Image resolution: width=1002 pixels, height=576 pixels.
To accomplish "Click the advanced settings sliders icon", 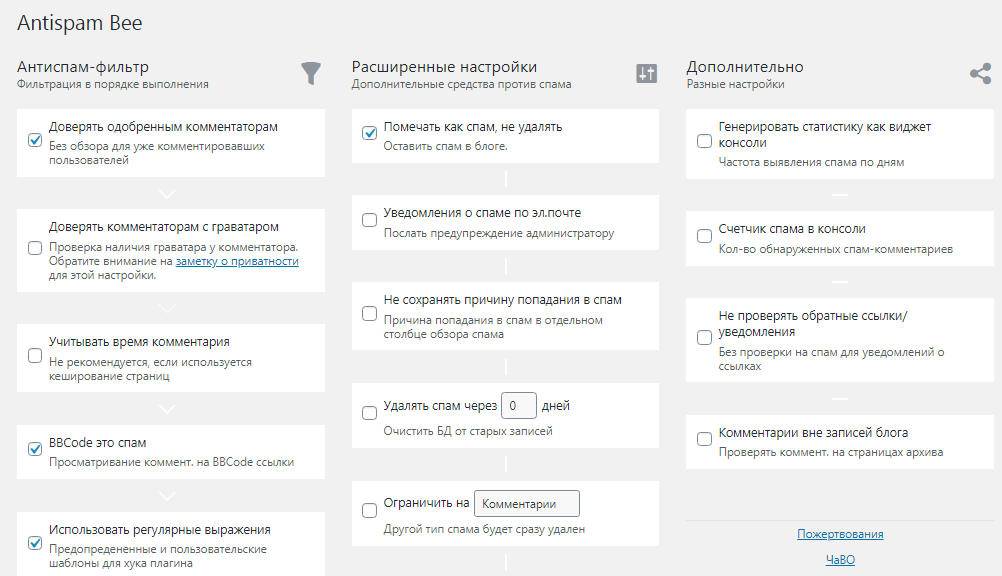I will coord(647,74).
